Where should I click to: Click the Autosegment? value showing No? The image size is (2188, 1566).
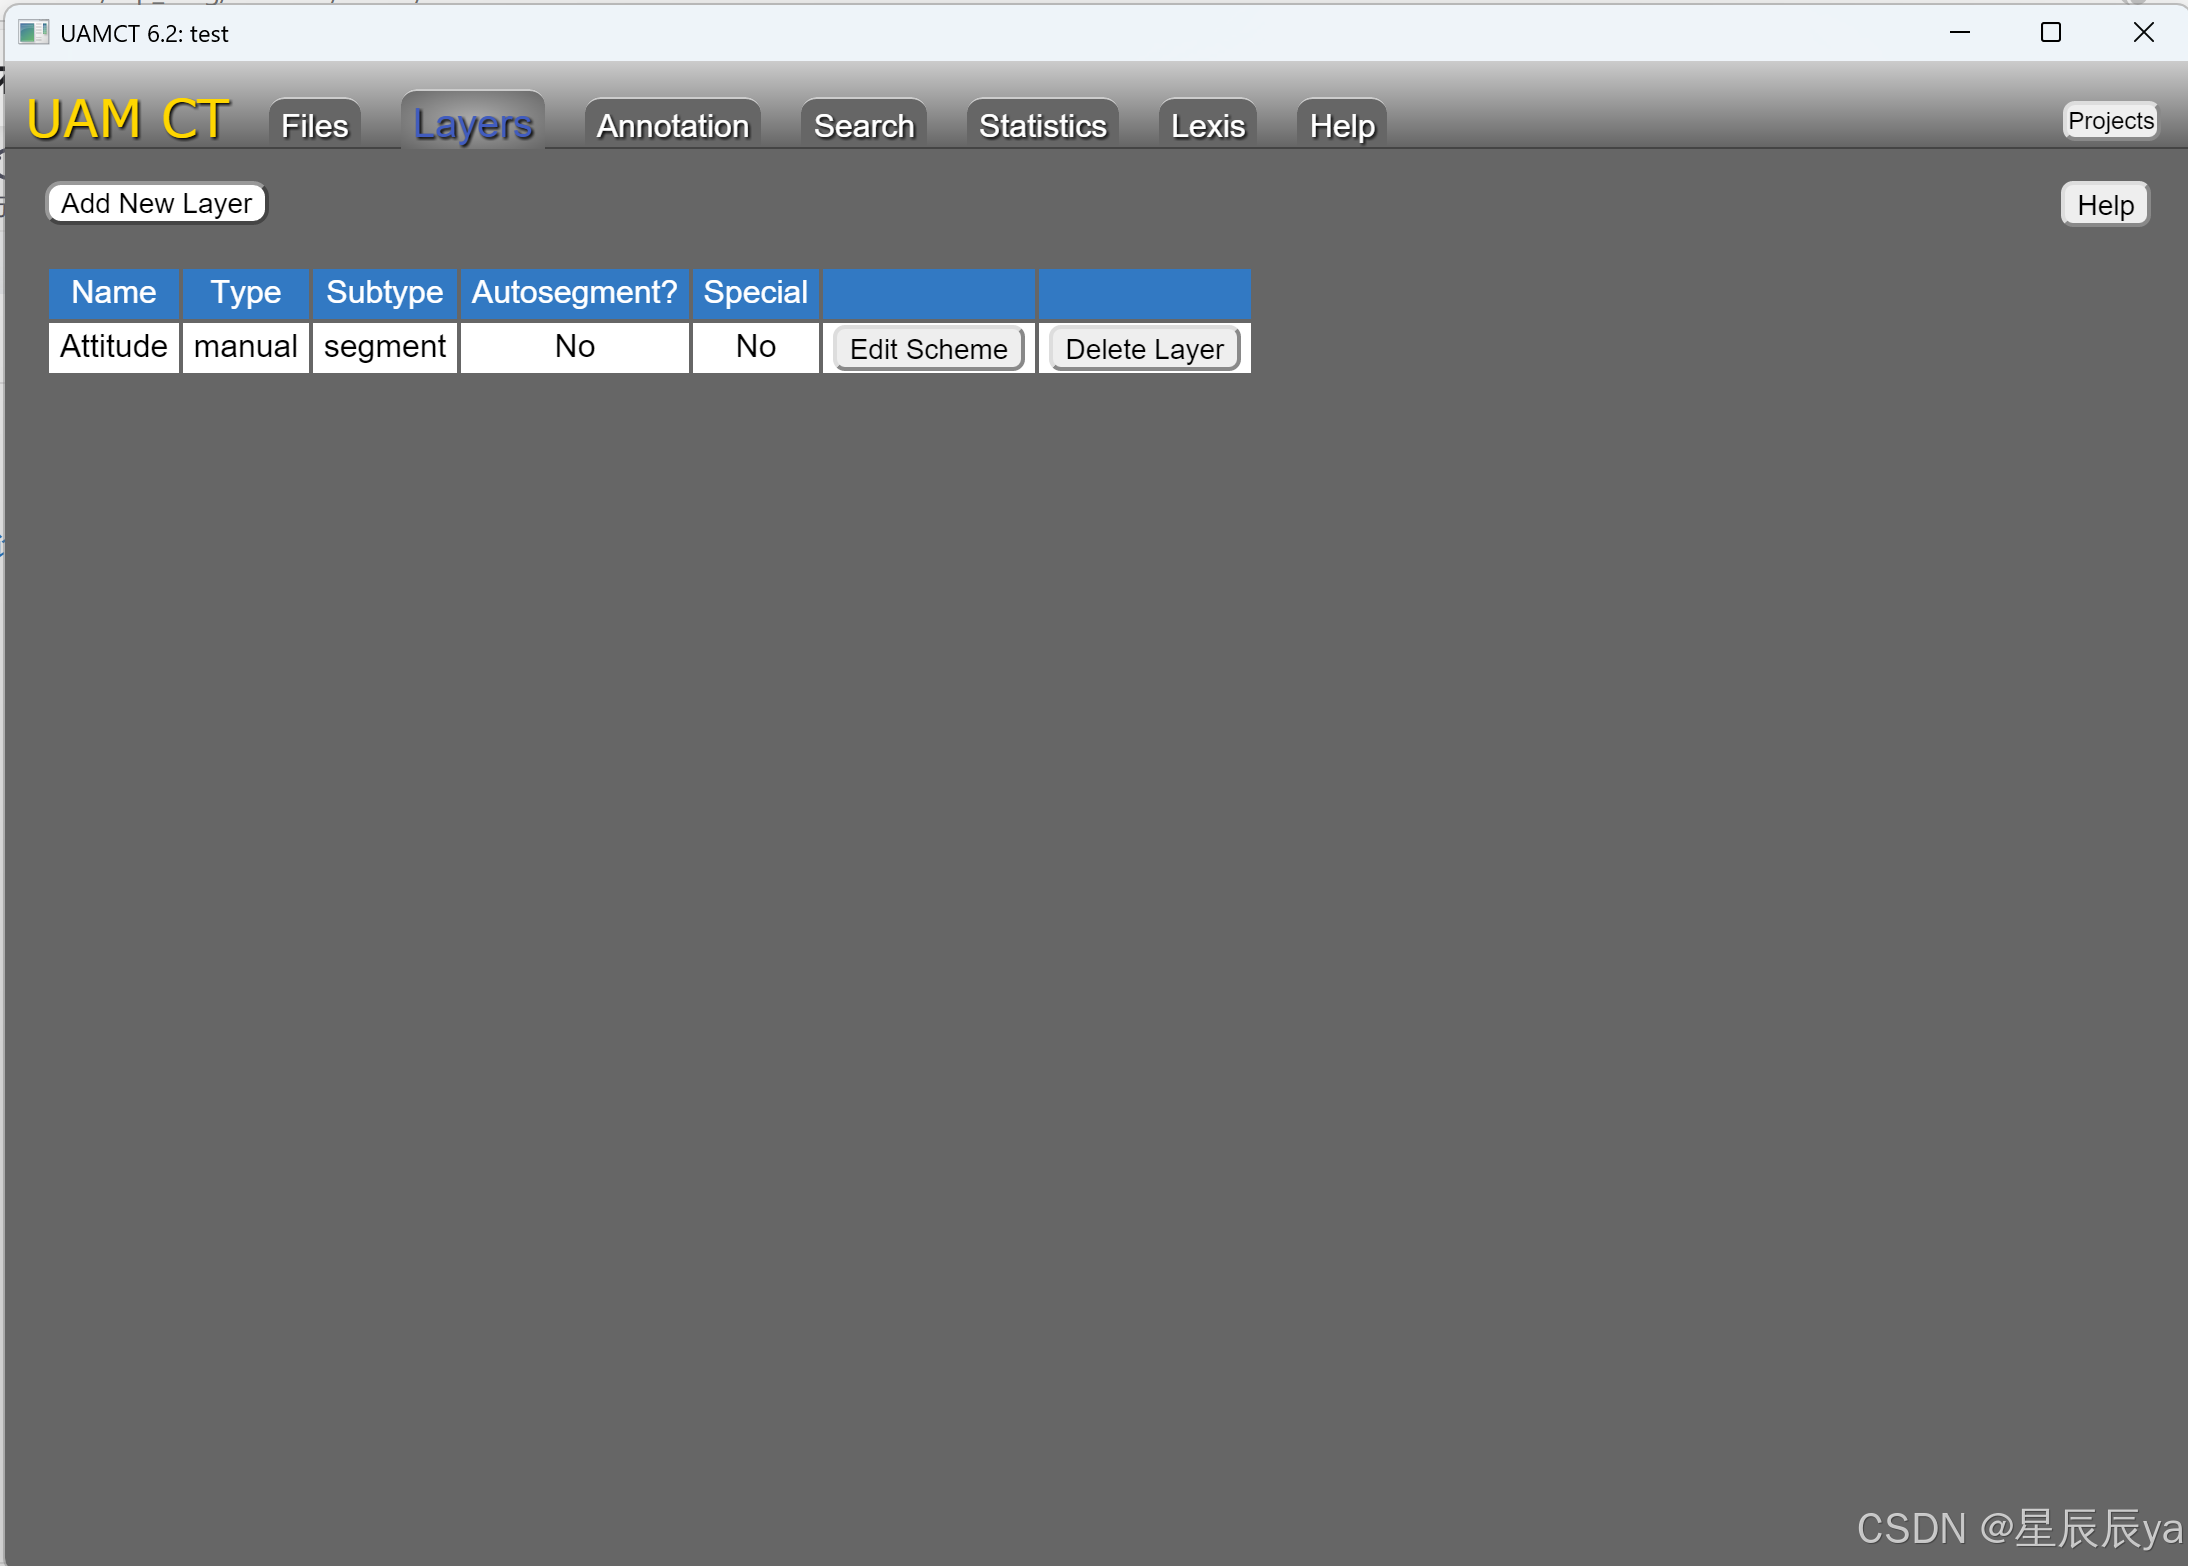click(573, 347)
